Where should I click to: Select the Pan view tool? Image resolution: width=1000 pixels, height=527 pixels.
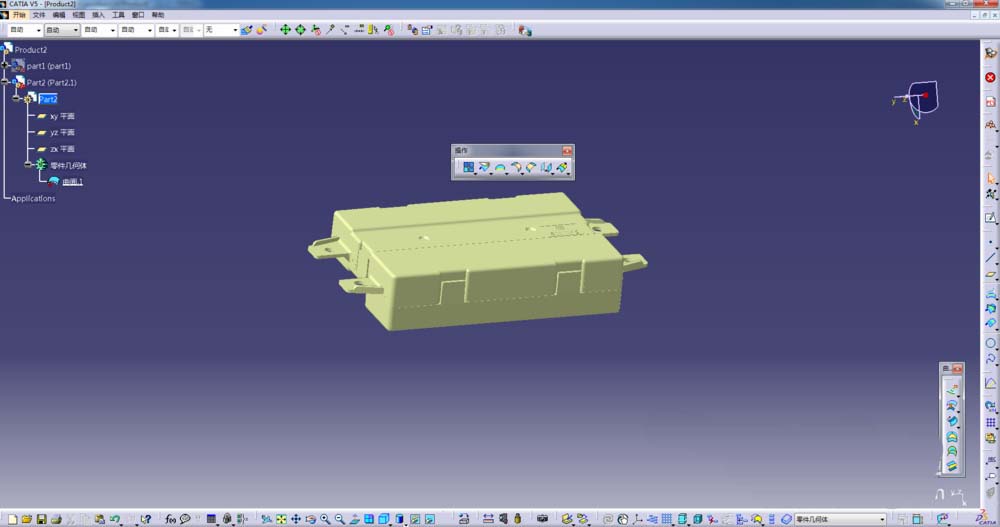296,519
